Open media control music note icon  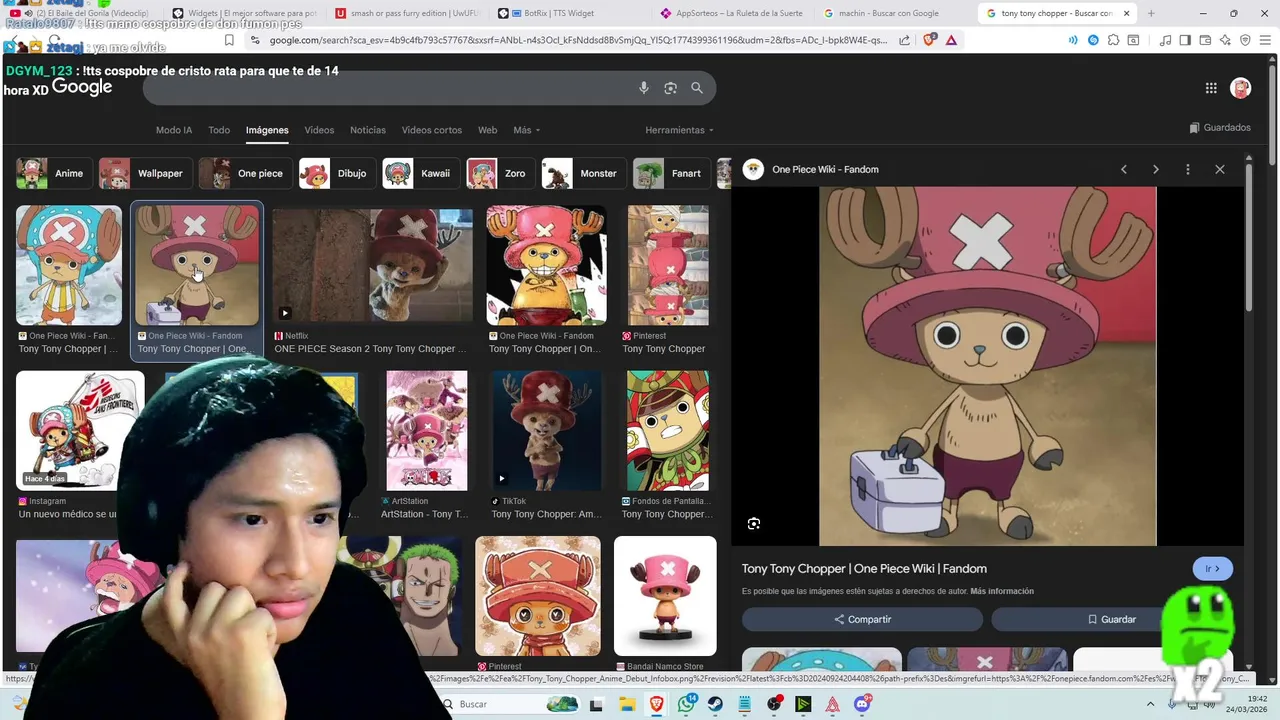[x=1165, y=40]
